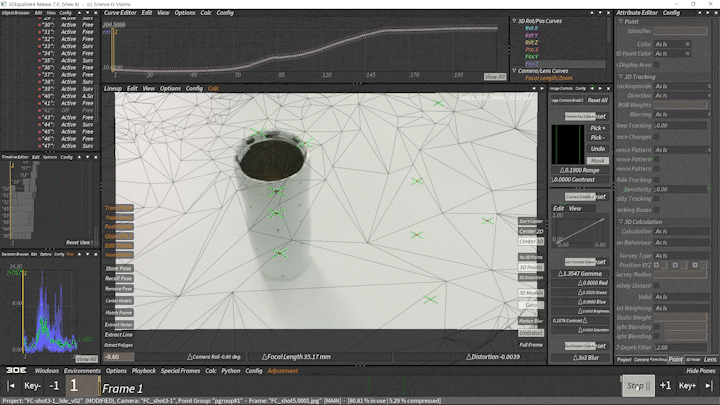
Task: Click the Position XYZ first lock box icon
Action: (657, 265)
